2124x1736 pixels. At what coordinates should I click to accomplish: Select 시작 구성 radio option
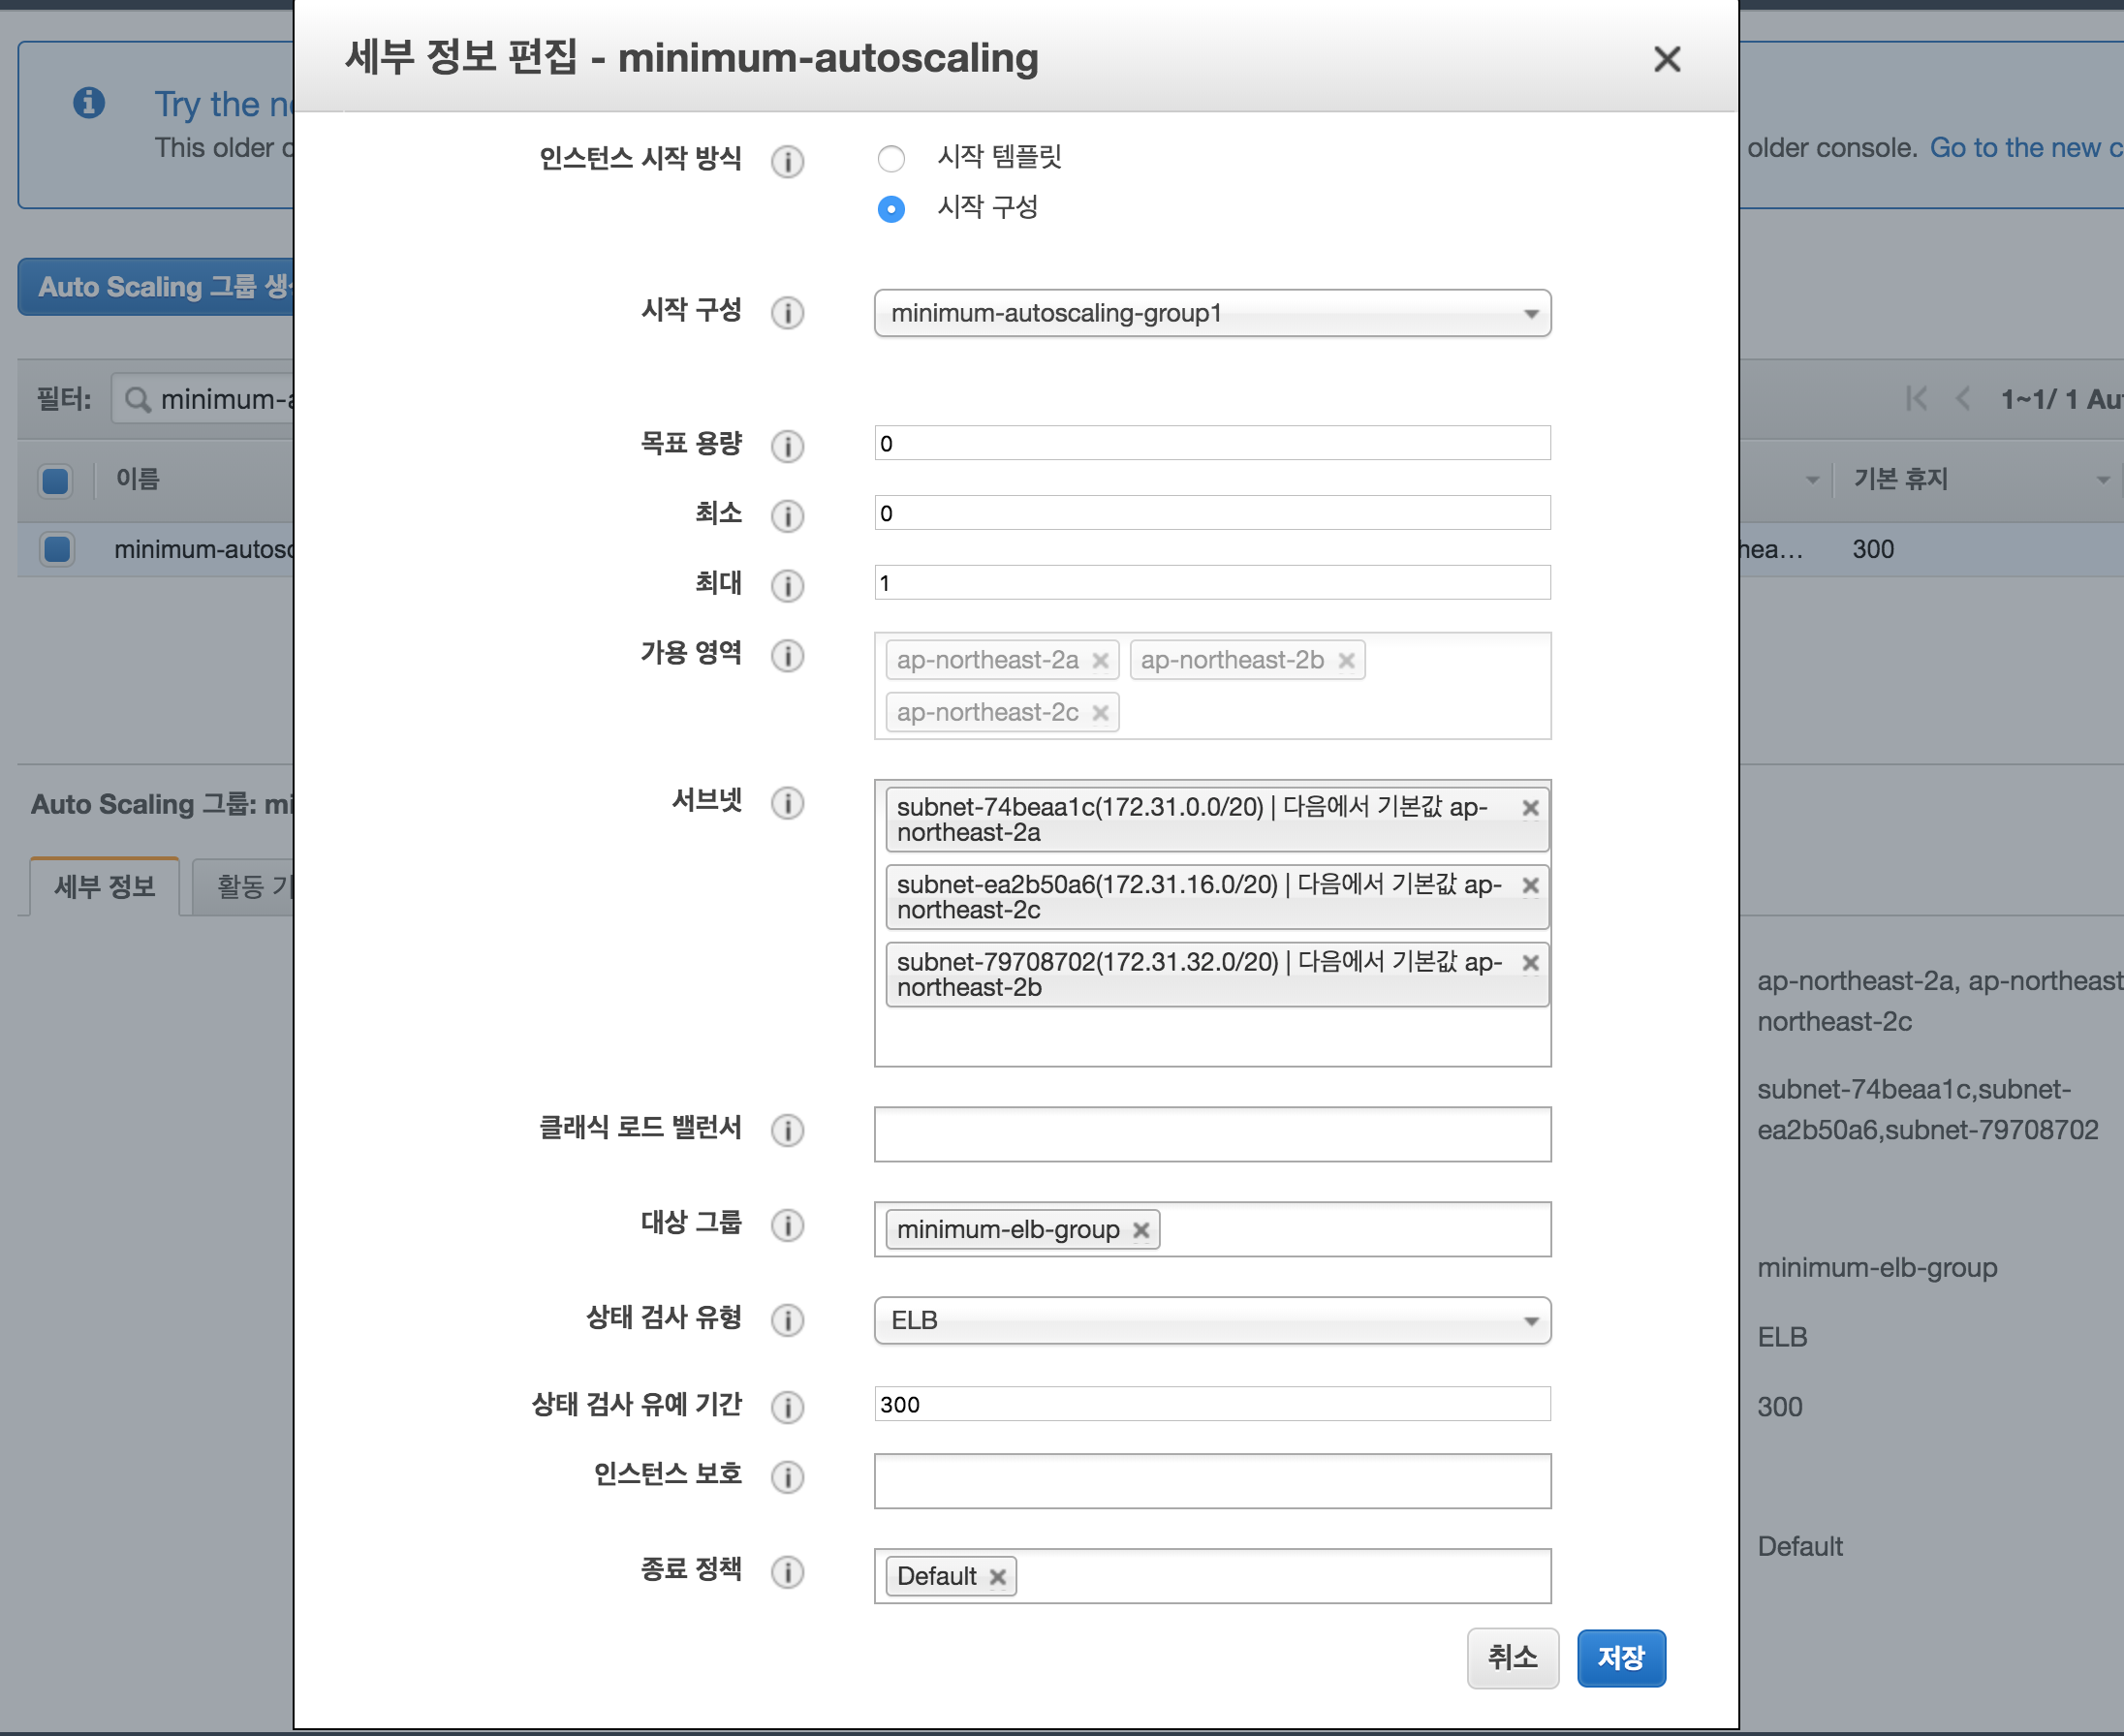(891, 209)
